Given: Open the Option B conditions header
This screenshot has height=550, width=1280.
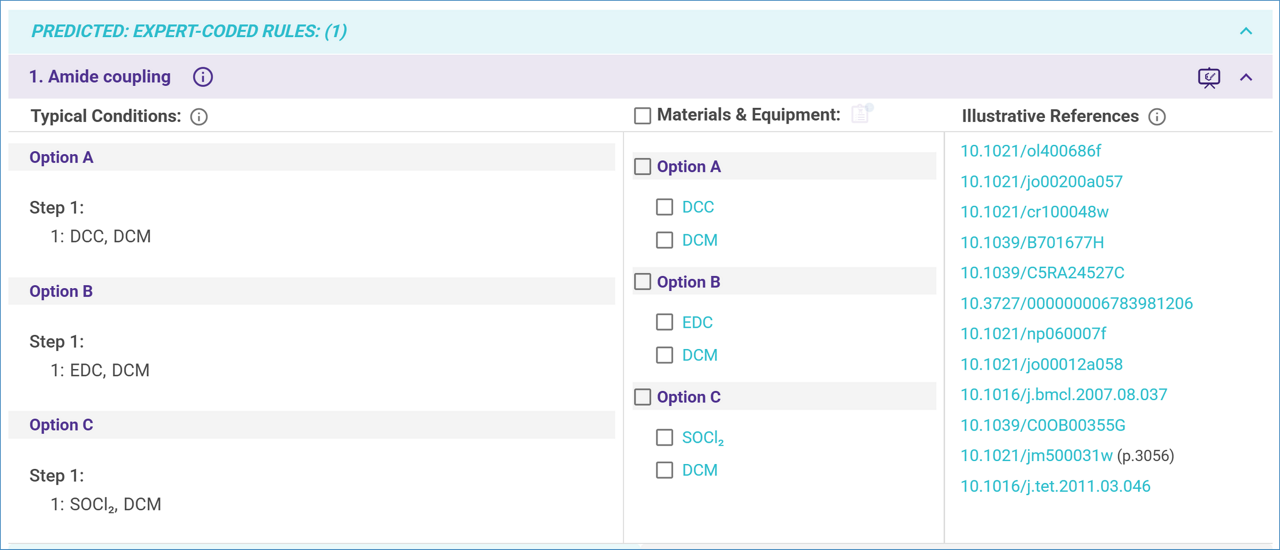Looking at the screenshot, I should tap(62, 291).
